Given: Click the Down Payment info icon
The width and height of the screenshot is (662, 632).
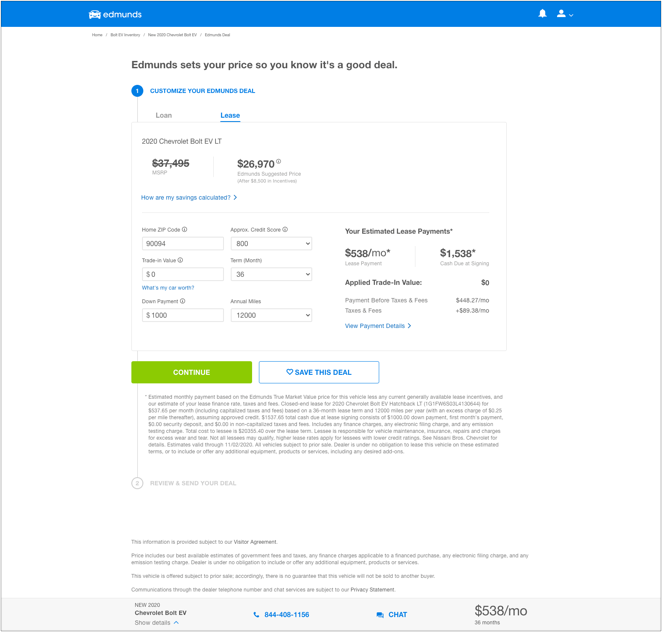Looking at the screenshot, I should pyautogui.click(x=182, y=301).
